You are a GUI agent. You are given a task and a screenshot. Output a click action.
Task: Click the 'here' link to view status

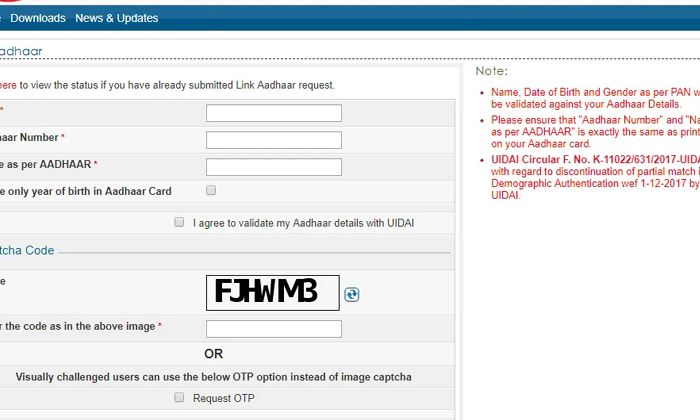(8, 85)
